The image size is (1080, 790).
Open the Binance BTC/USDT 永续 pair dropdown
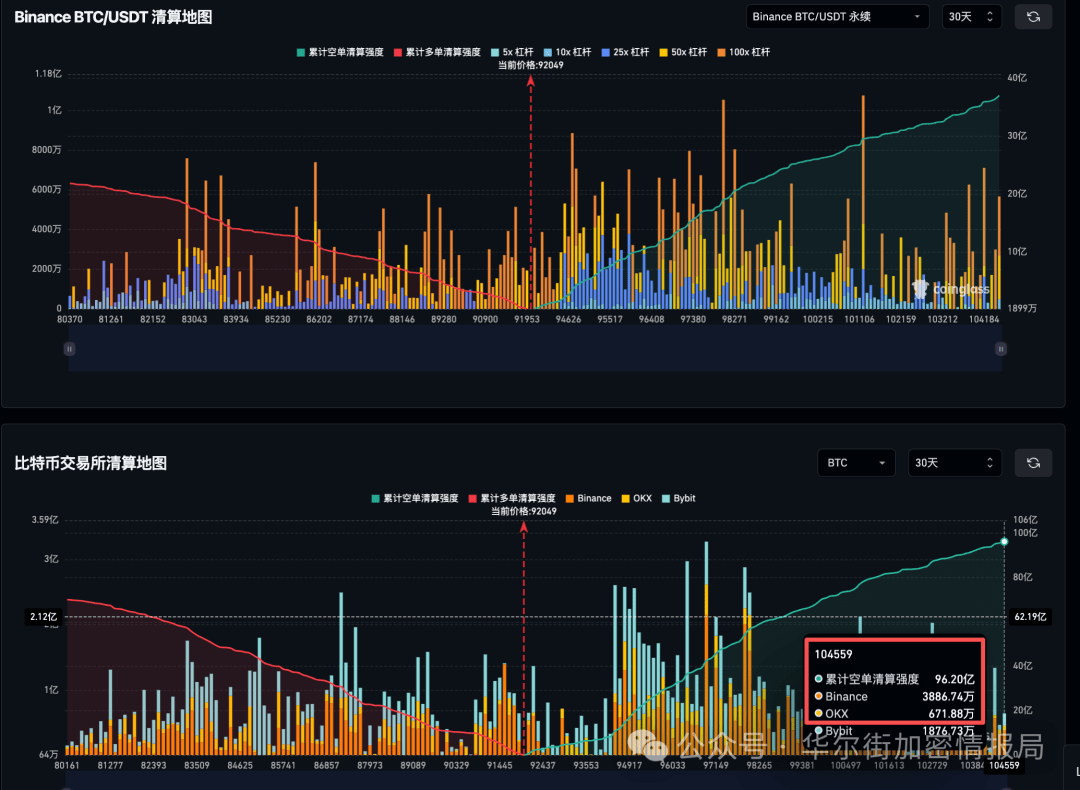(838, 17)
